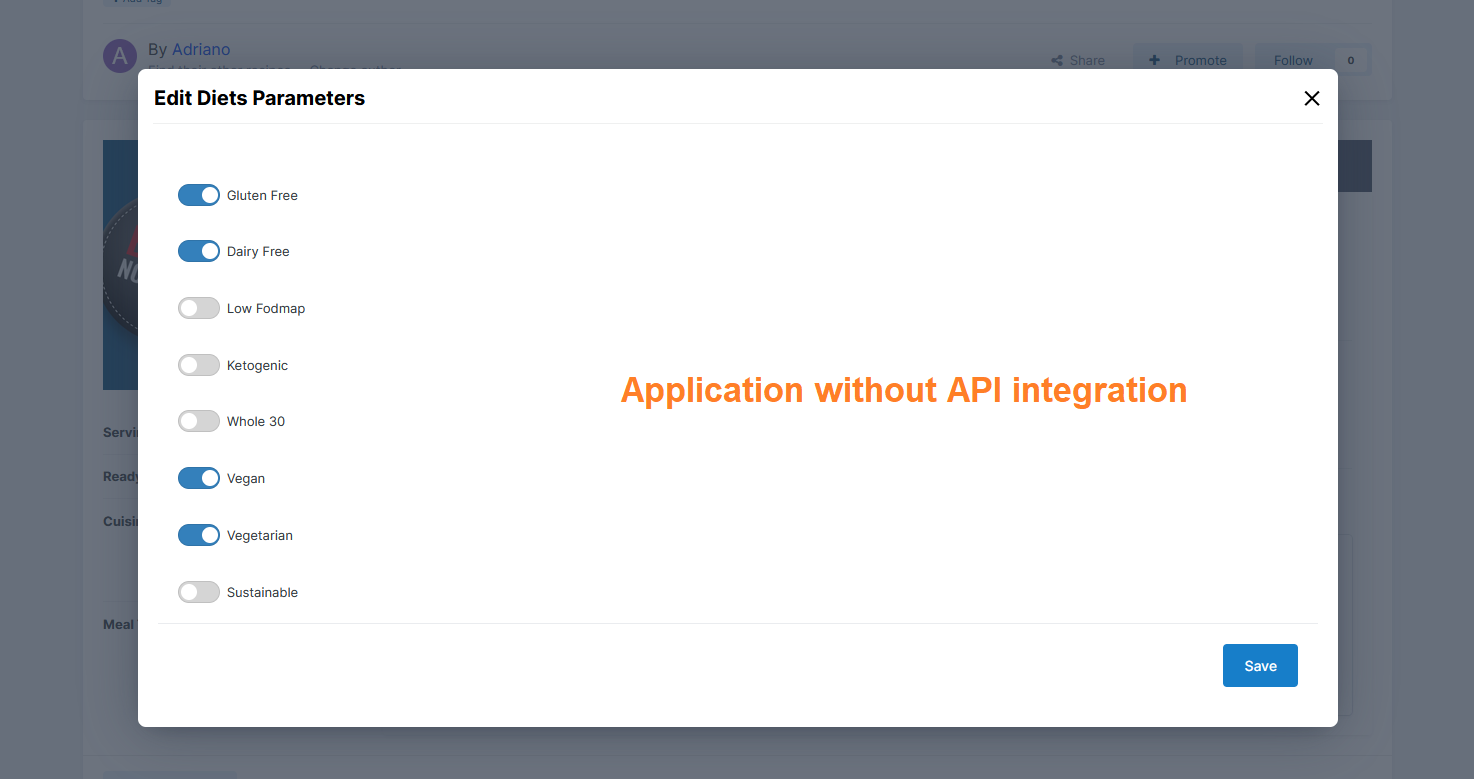Turn off the Gluten Free toggle

coord(198,195)
